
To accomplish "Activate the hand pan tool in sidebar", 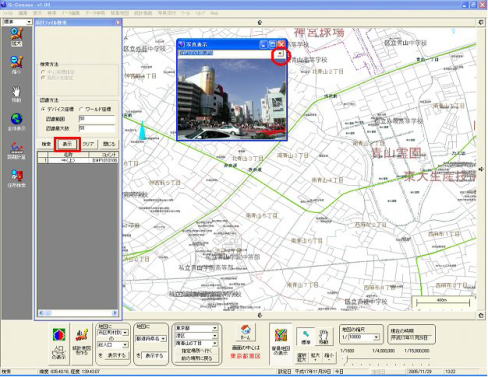I will point(16,94).
